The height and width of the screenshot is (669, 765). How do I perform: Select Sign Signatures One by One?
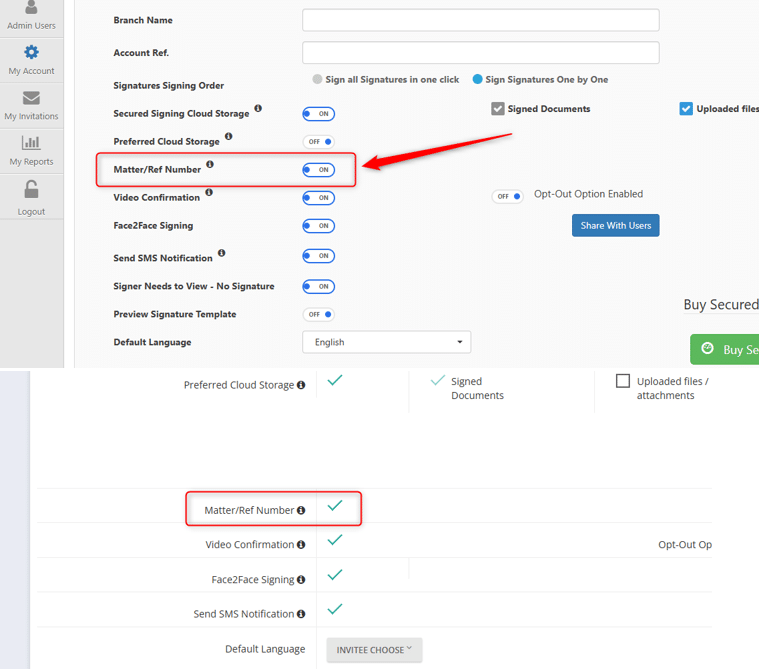click(478, 79)
